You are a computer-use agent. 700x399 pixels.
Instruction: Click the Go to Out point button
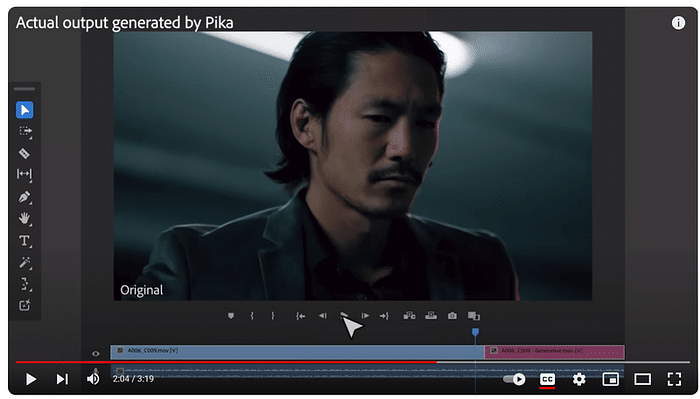point(384,316)
